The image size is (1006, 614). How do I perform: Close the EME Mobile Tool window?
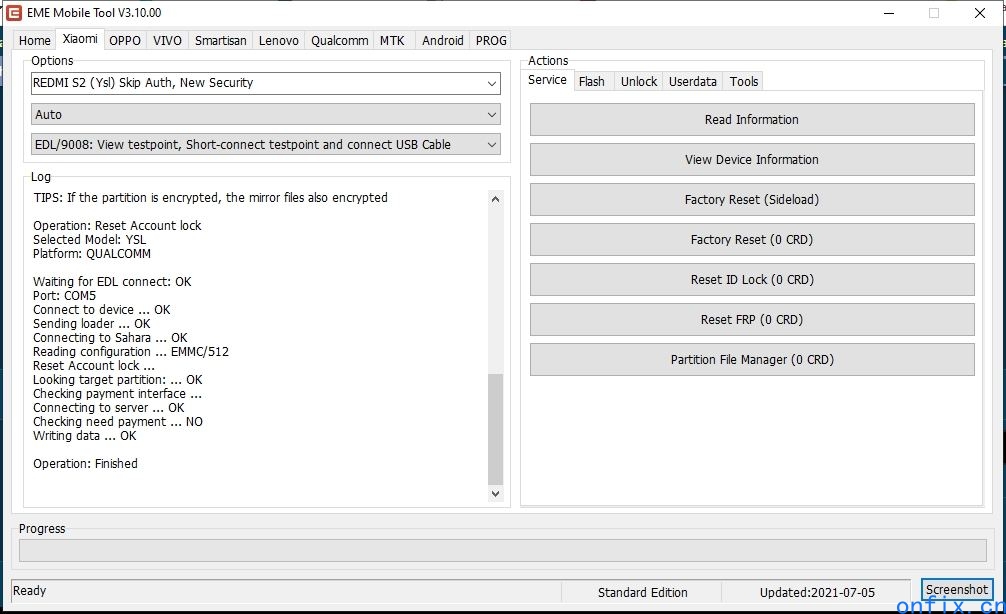[x=980, y=13]
